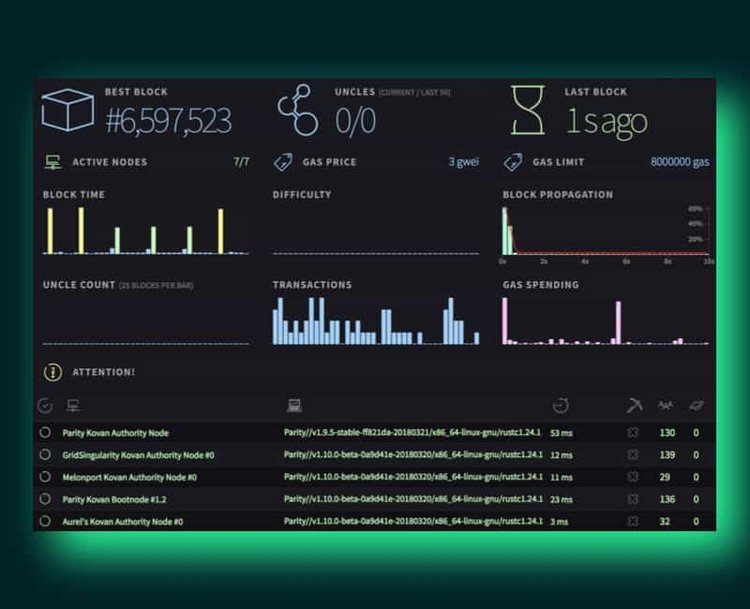Image resolution: width=750 pixels, height=609 pixels.
Task: Sort by latency clock column icon
Action: click(560, 405)
